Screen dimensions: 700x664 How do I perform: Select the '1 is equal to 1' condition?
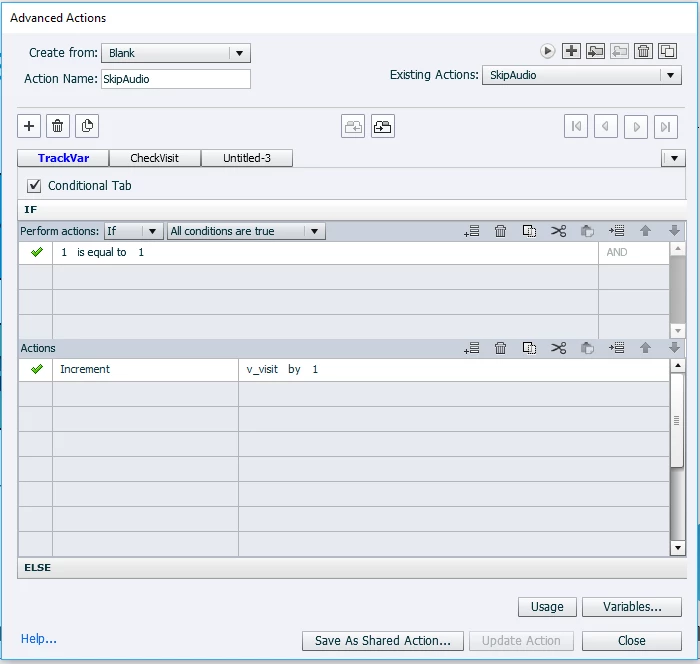[x=325, y=253]
